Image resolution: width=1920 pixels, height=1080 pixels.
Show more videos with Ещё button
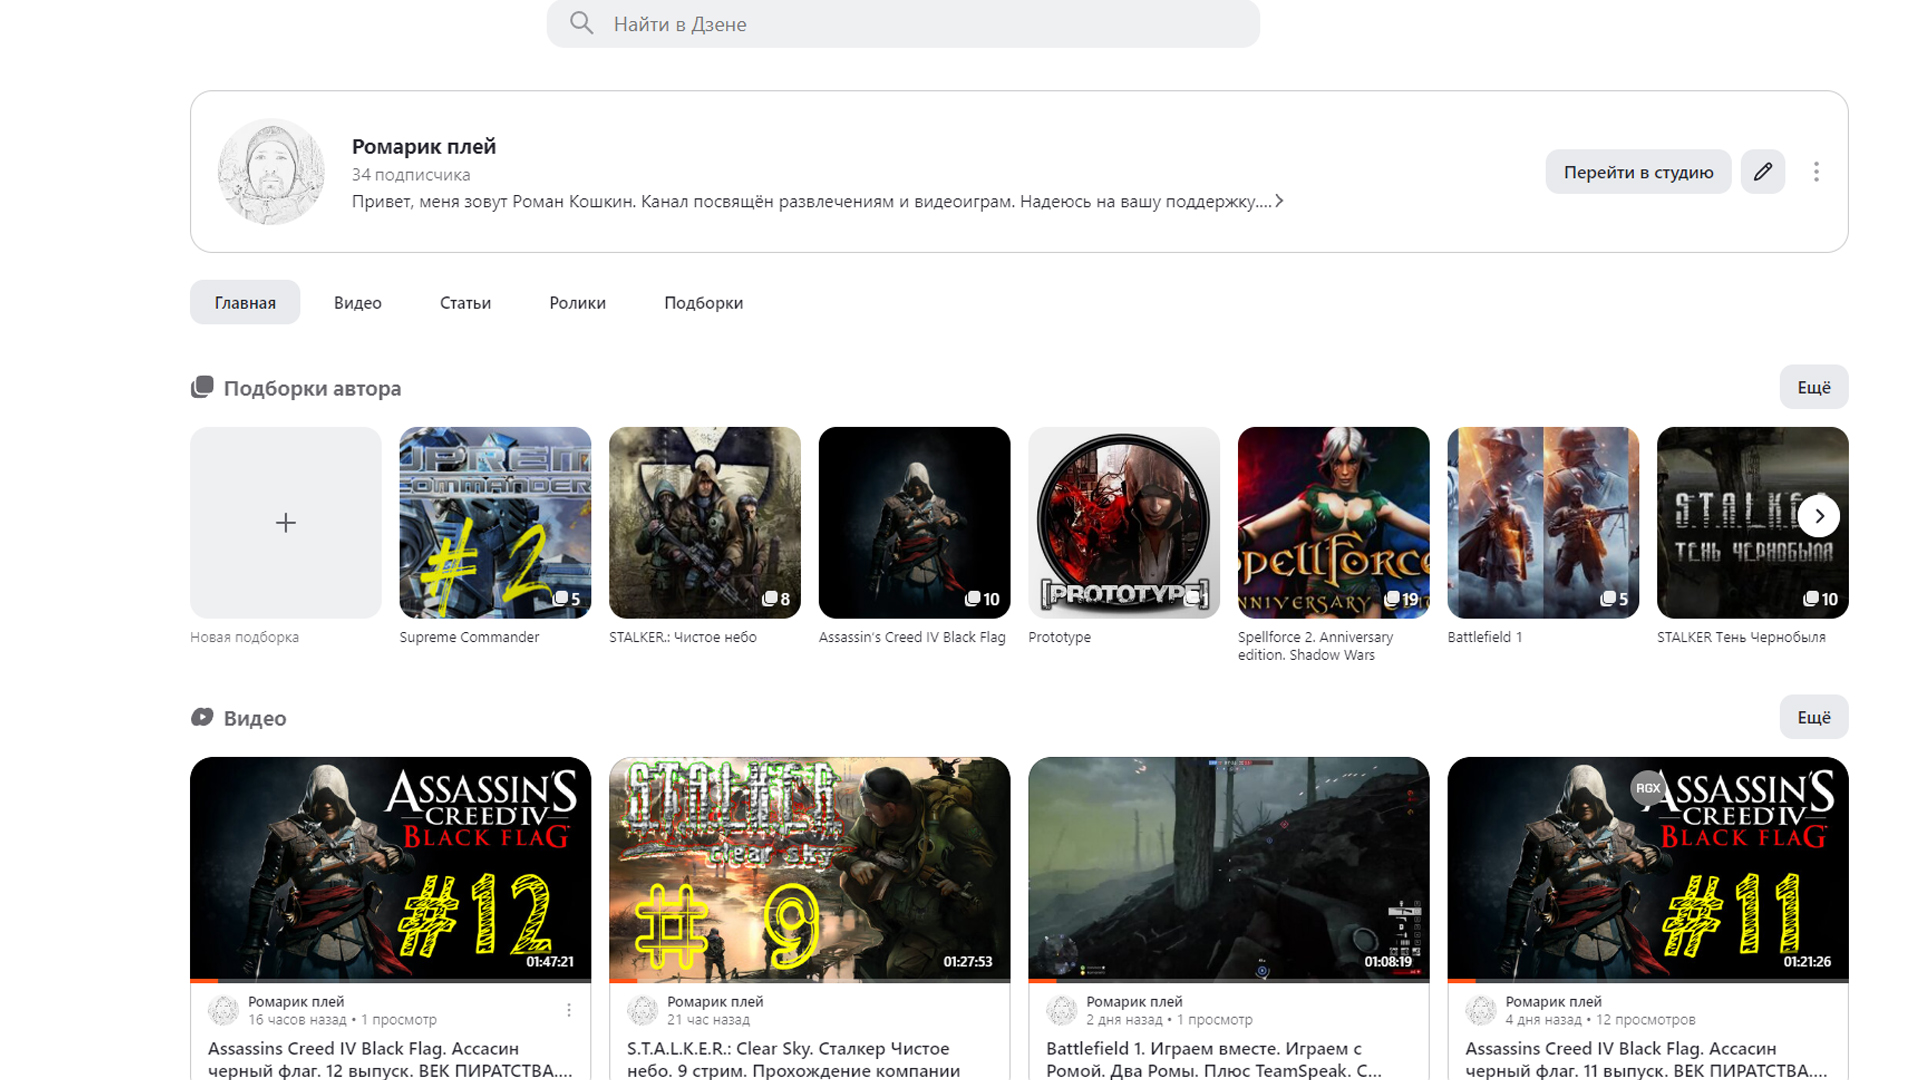[x=1813, y=717]
